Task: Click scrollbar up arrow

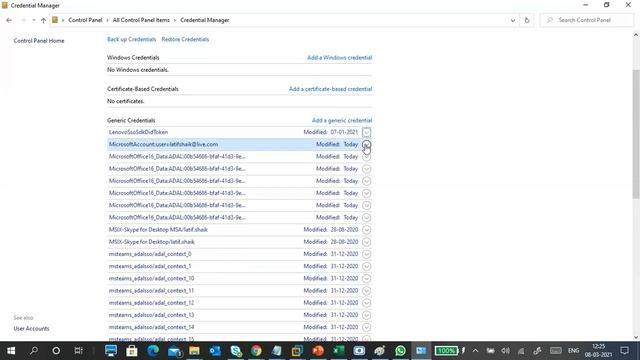Action: 636,35
